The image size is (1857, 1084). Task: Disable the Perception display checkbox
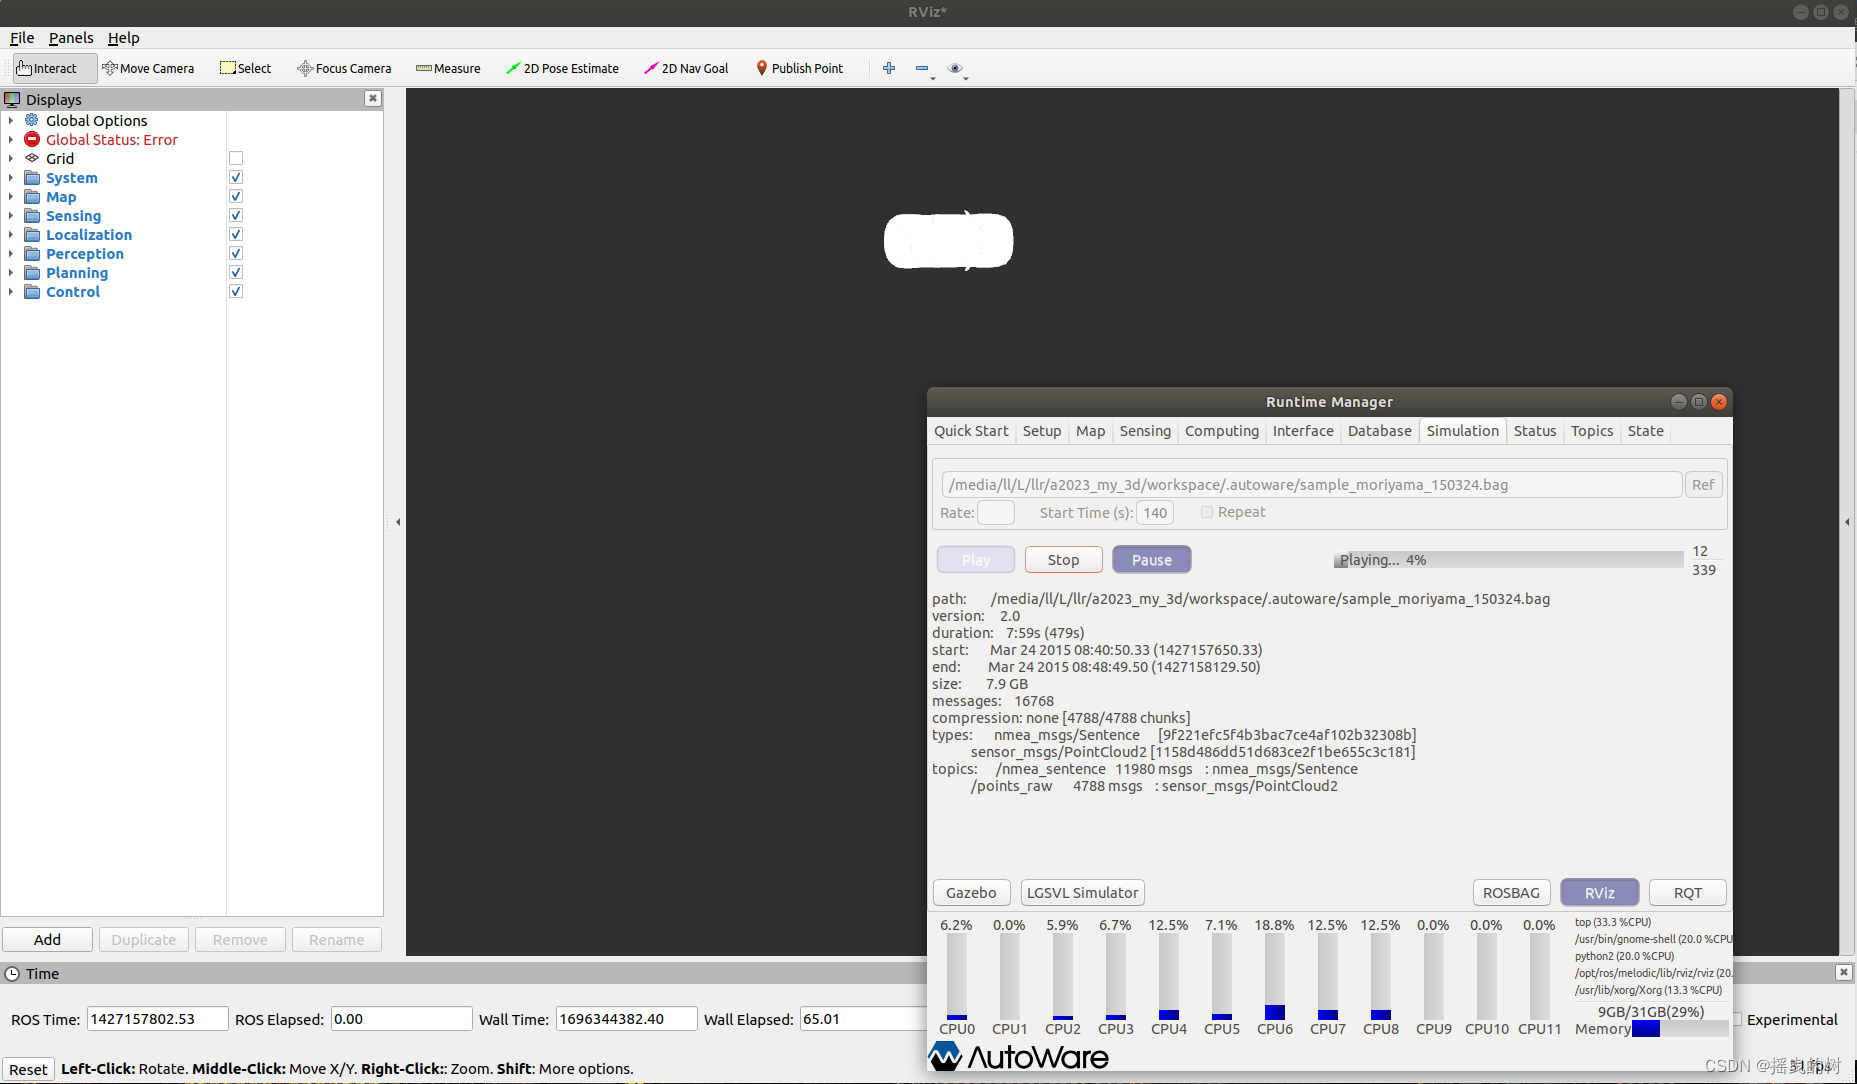235,253
